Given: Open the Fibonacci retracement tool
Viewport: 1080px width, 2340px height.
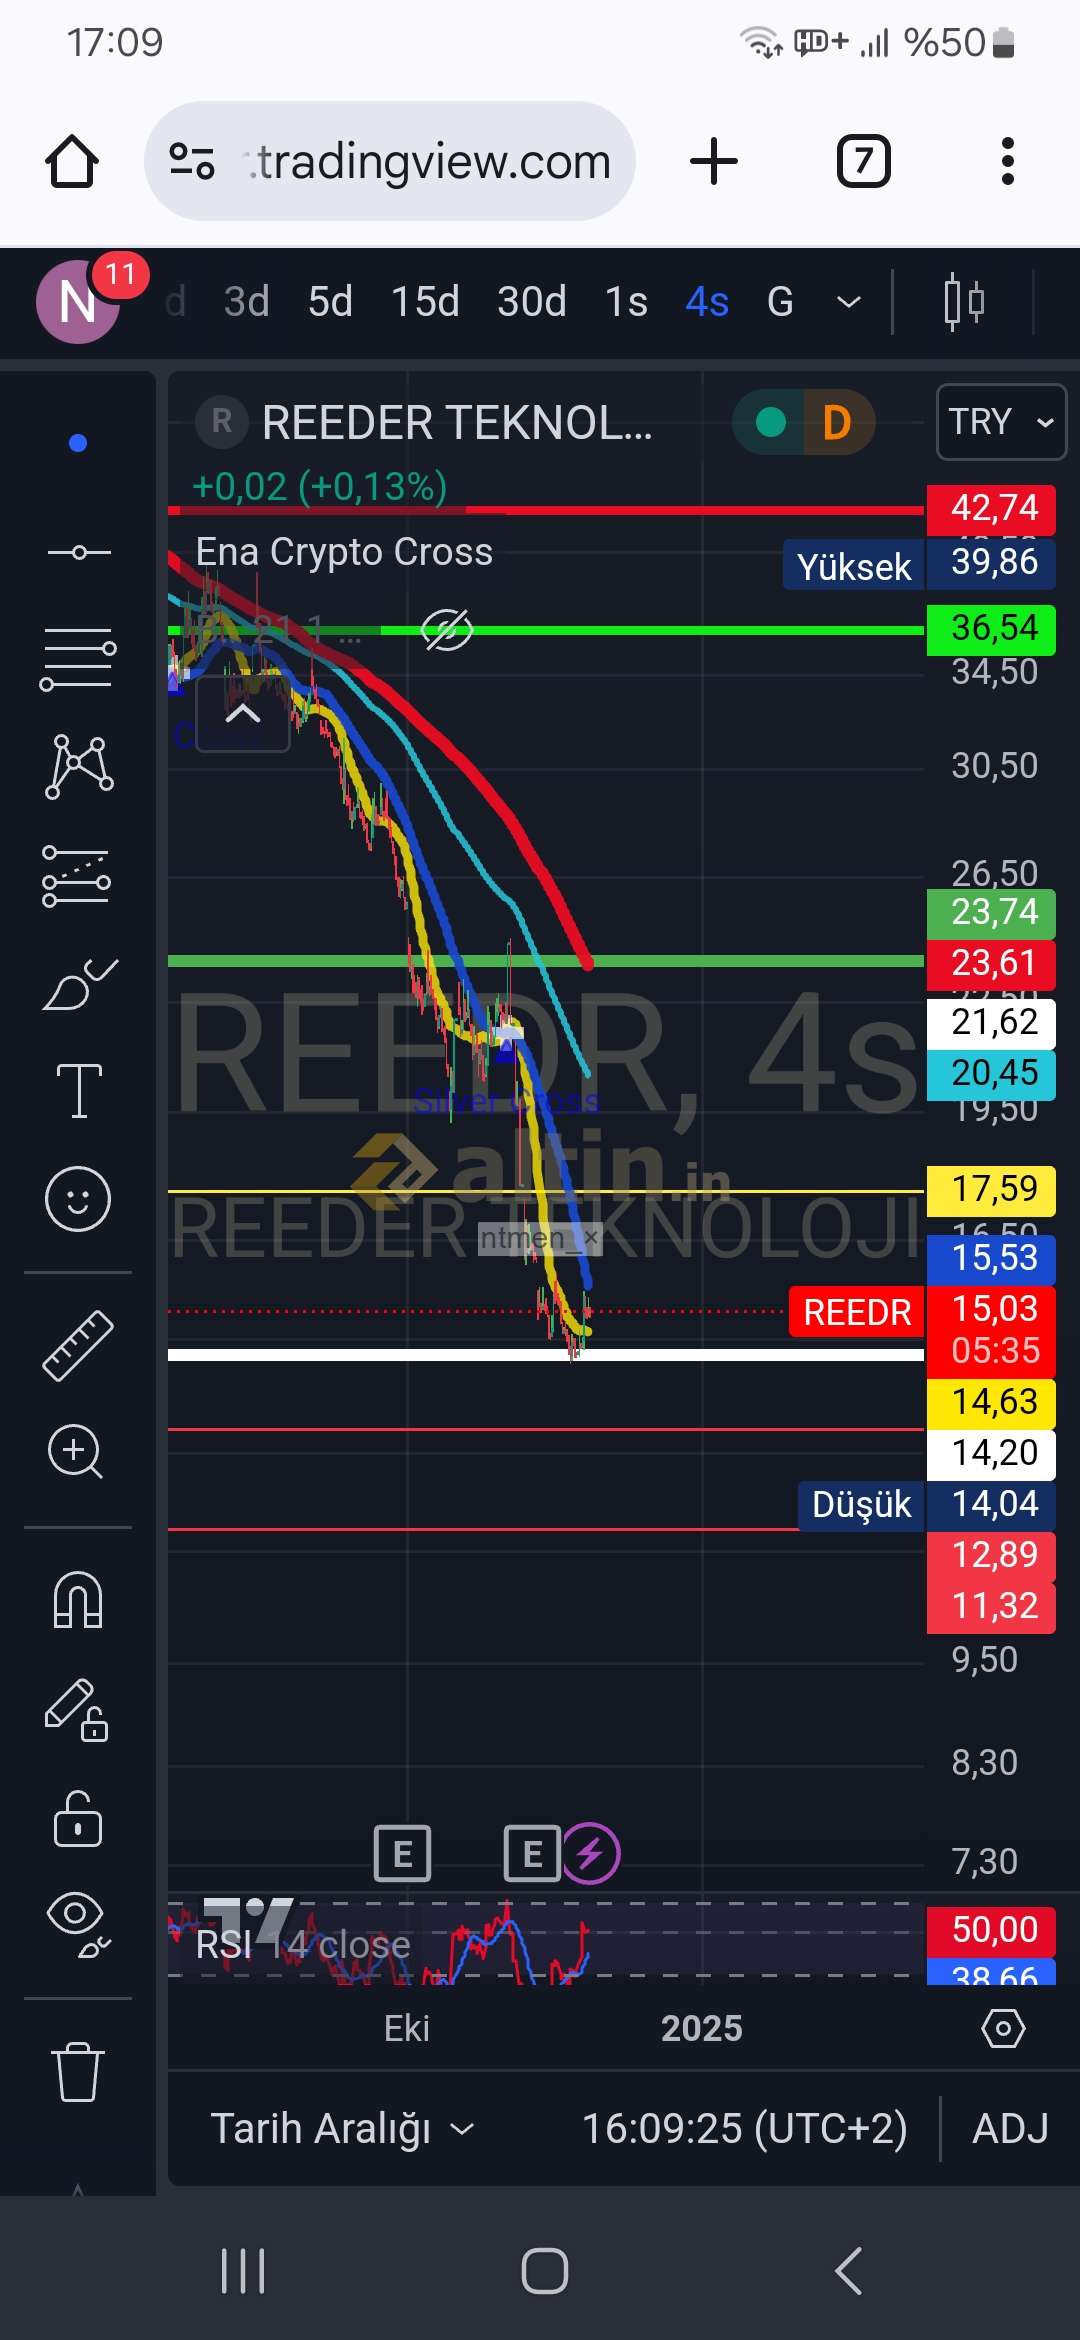Looking at the screenshot, I should pos(78,659).
